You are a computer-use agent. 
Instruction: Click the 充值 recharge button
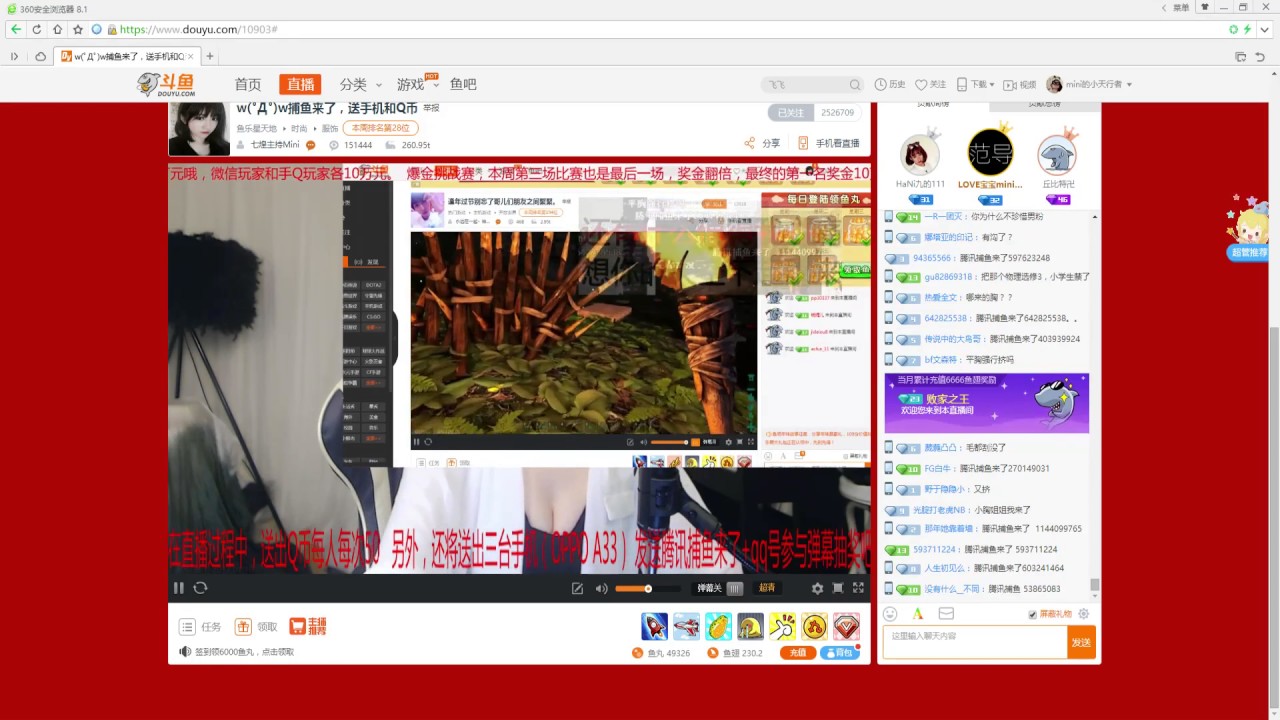[x=797, y=653]
